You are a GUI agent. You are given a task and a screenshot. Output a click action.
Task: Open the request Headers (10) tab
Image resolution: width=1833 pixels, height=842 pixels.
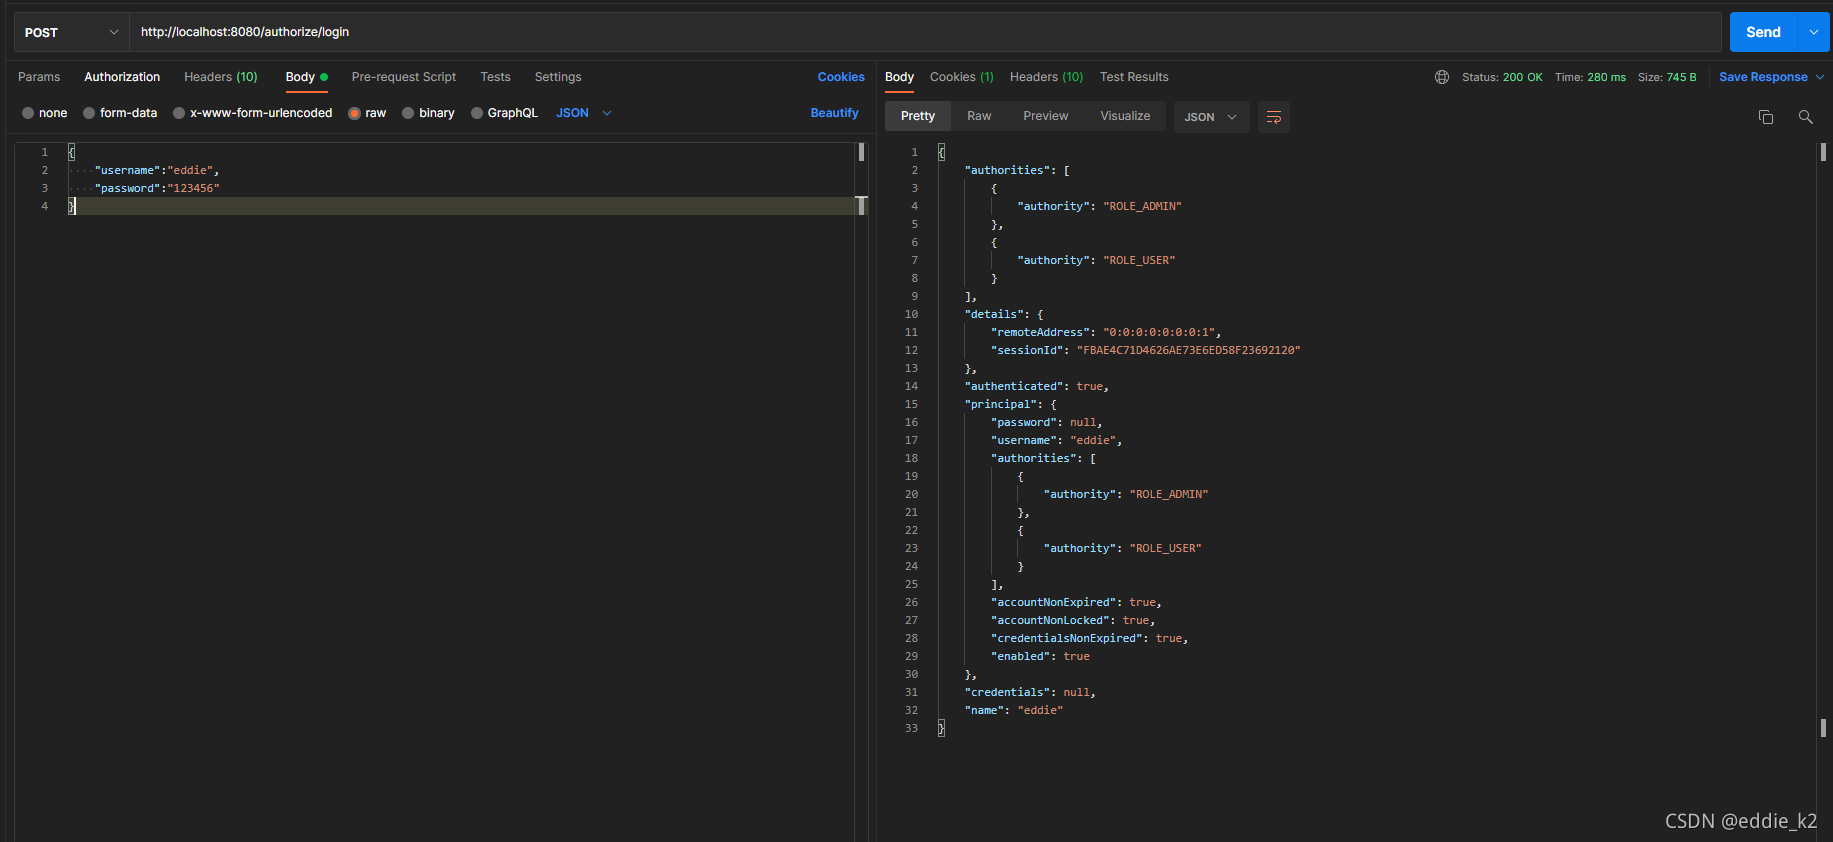[x=221, y=77]
